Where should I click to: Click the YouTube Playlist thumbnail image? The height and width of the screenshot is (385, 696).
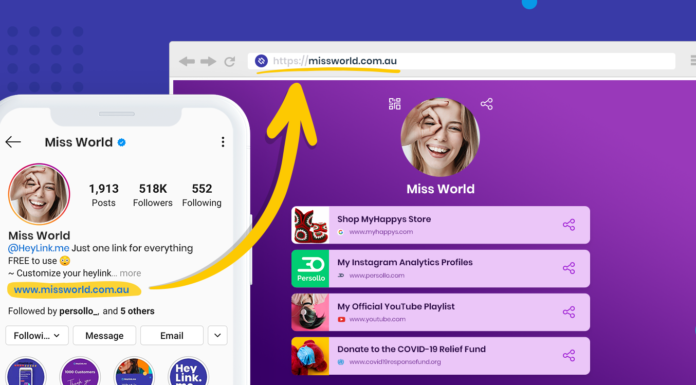pos(310,312)
